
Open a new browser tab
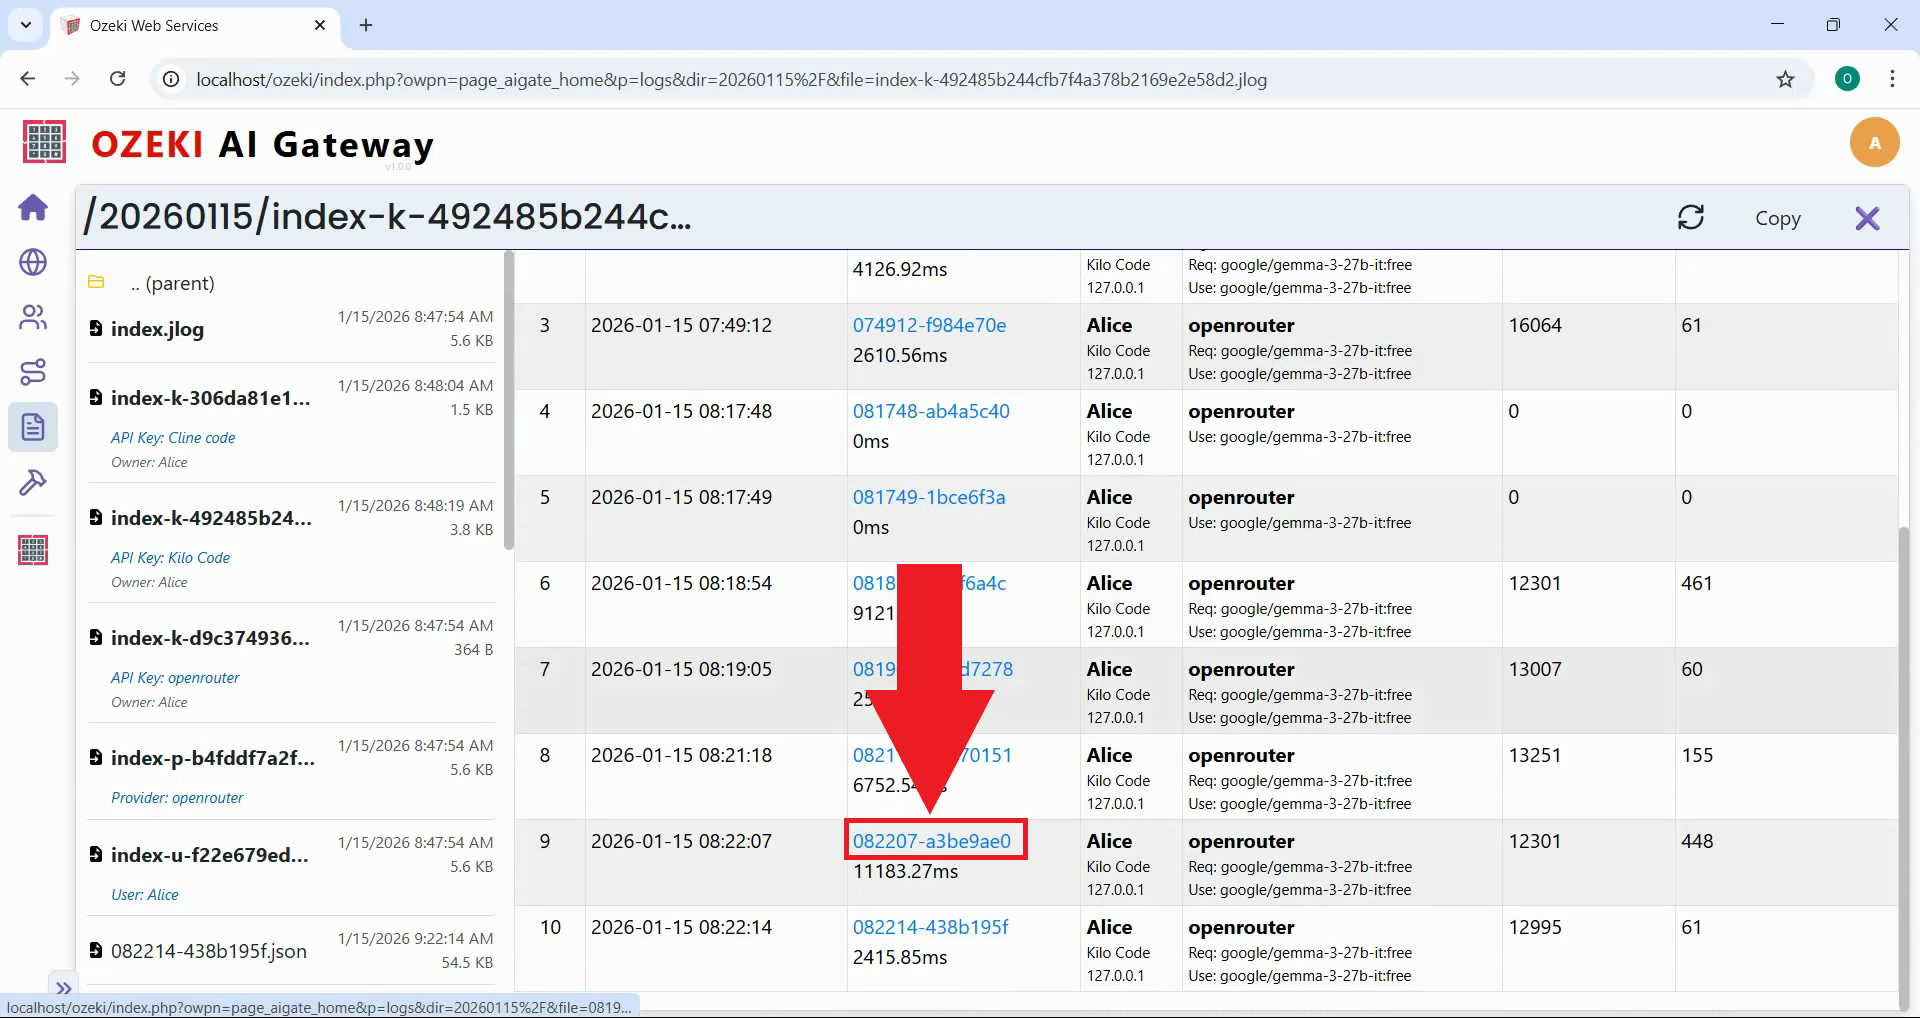click(366, 25)
